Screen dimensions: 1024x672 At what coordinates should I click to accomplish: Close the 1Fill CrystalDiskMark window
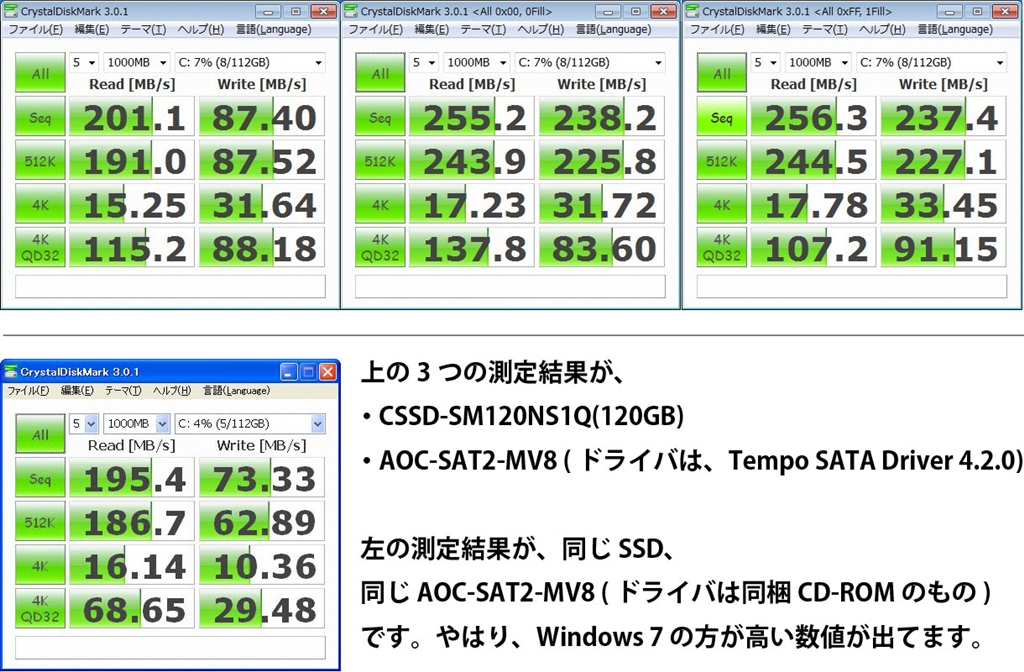tap(1005, 11)
